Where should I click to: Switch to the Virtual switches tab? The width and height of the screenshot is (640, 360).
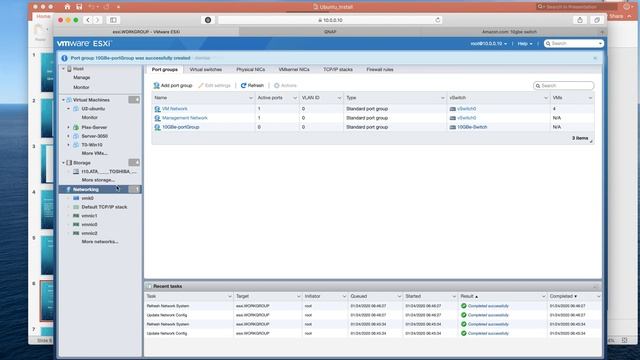click(206, 70)
